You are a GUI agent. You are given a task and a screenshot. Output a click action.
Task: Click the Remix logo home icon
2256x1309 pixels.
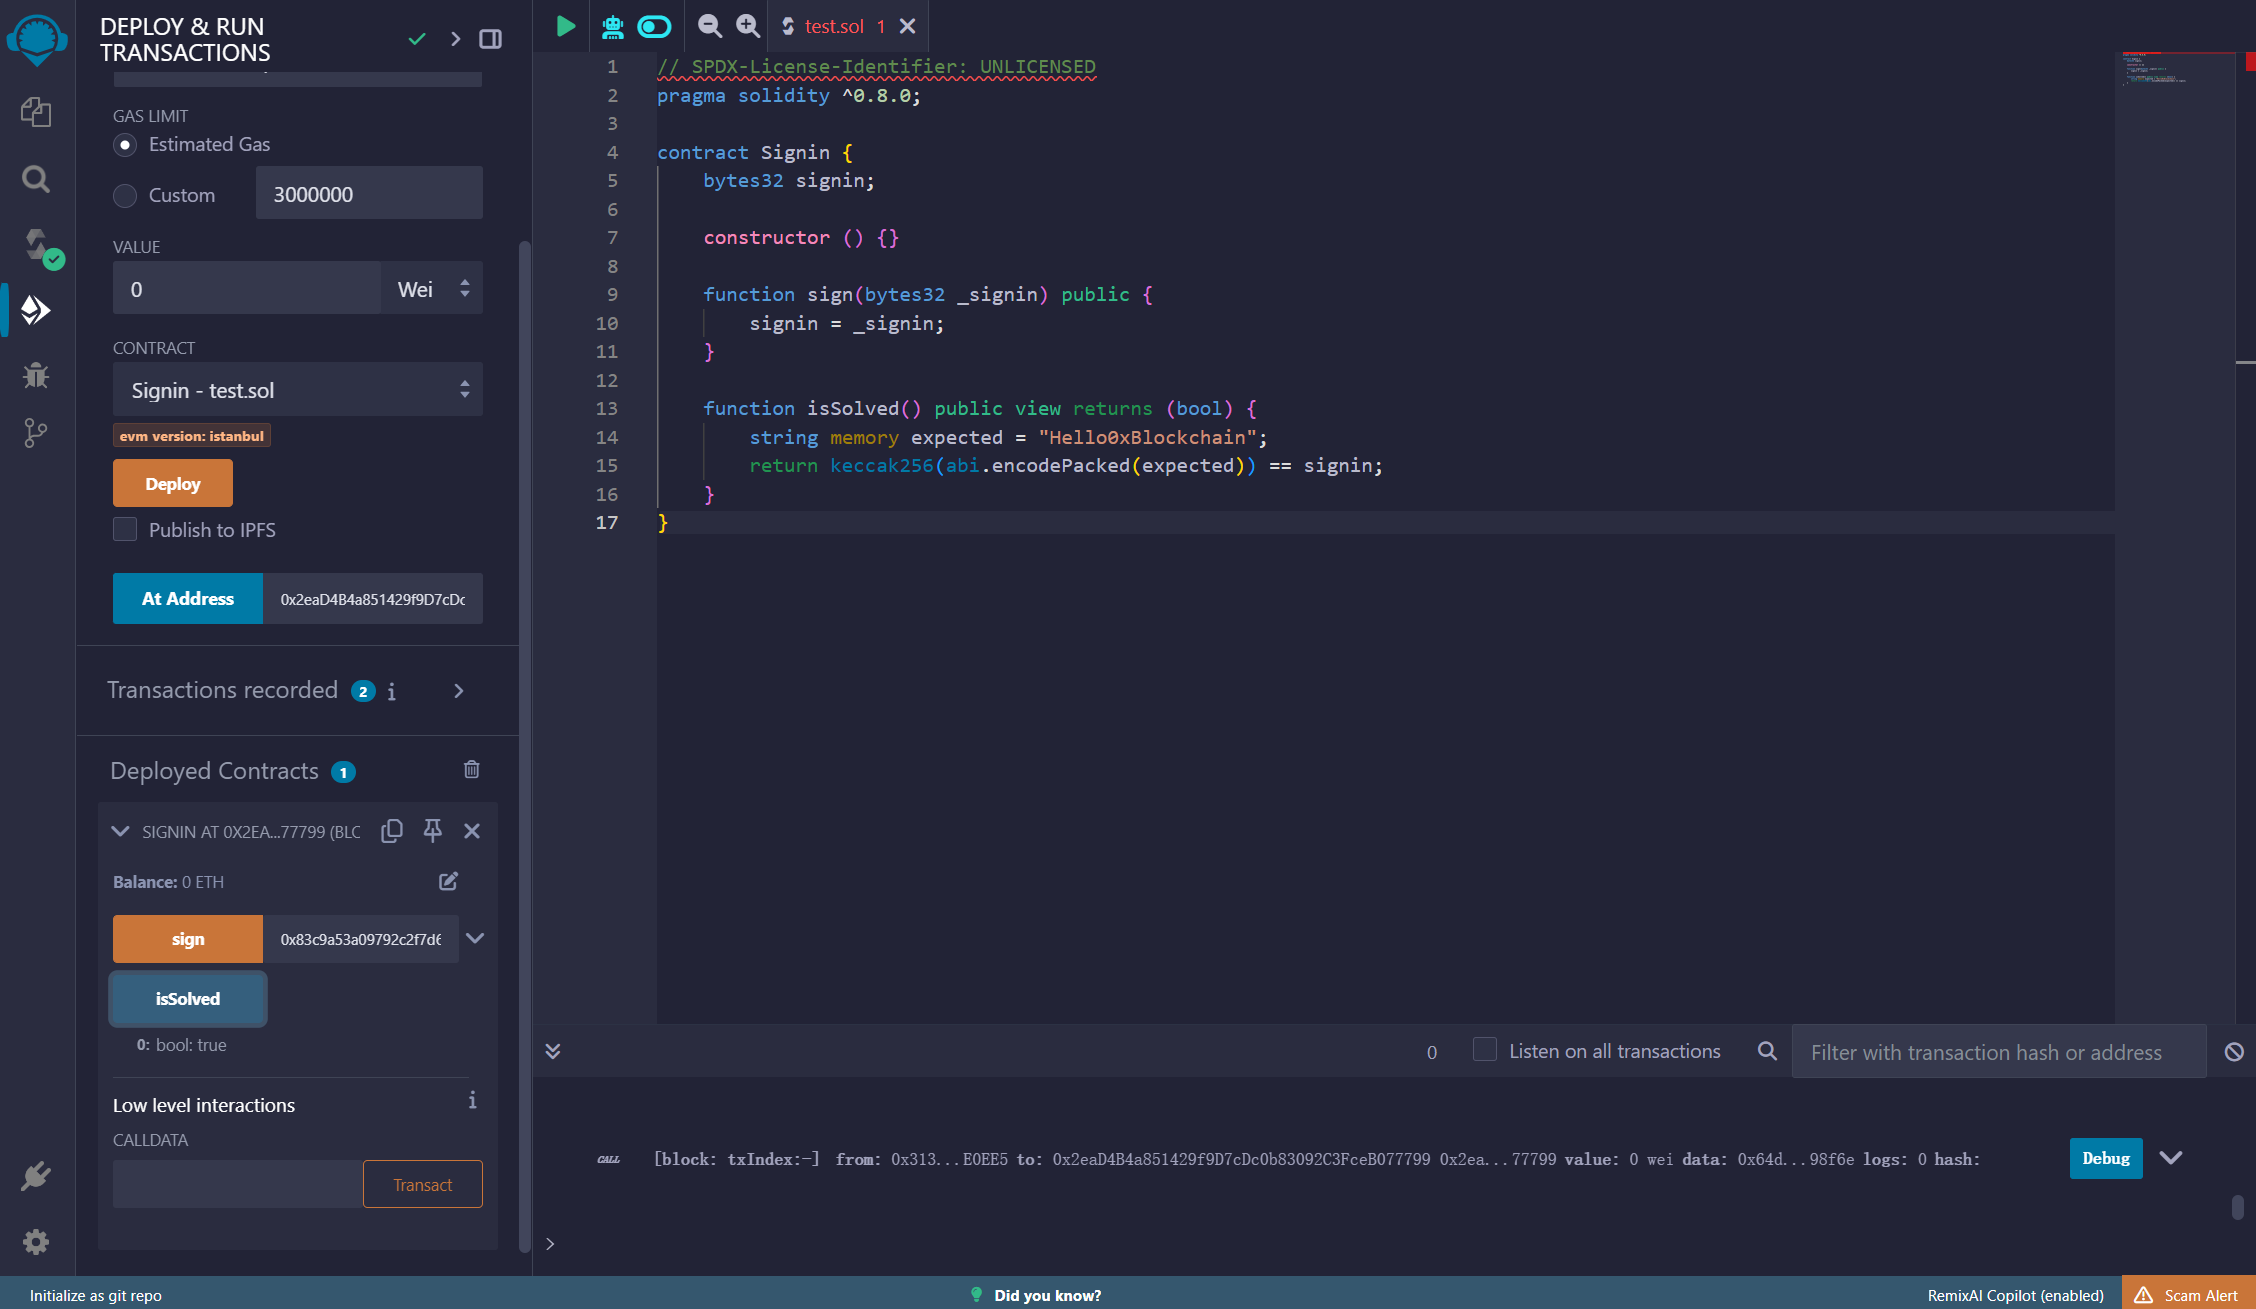(37, 39)
